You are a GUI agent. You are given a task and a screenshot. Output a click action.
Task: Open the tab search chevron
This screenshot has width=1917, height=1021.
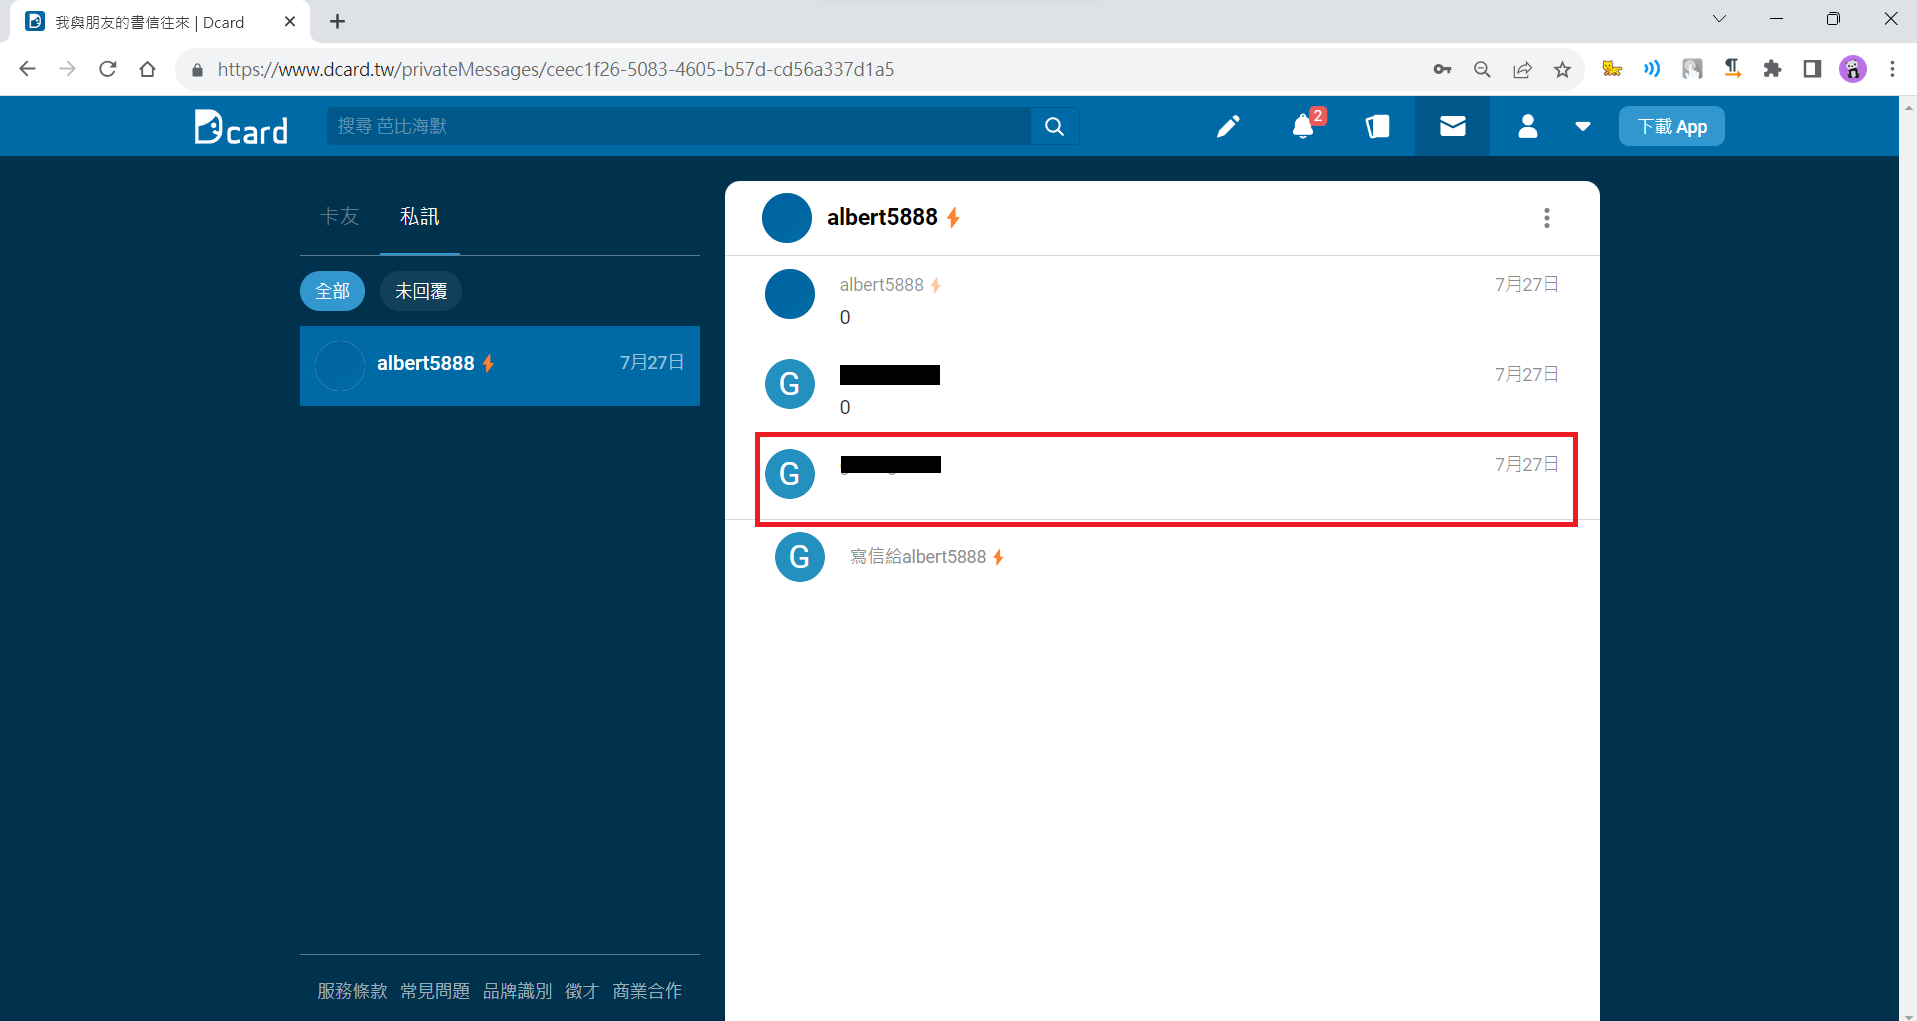tap(1719, 19)
